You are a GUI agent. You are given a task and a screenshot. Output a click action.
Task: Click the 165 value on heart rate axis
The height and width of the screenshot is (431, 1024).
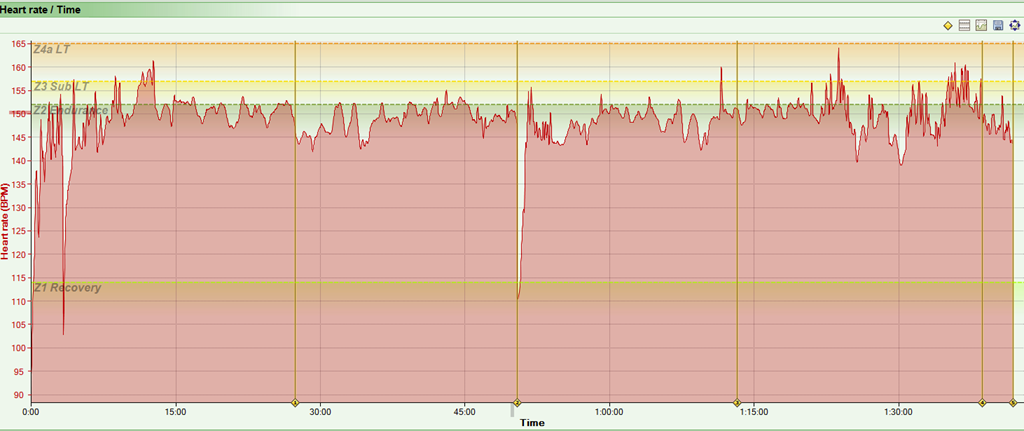tap(18, 44)
